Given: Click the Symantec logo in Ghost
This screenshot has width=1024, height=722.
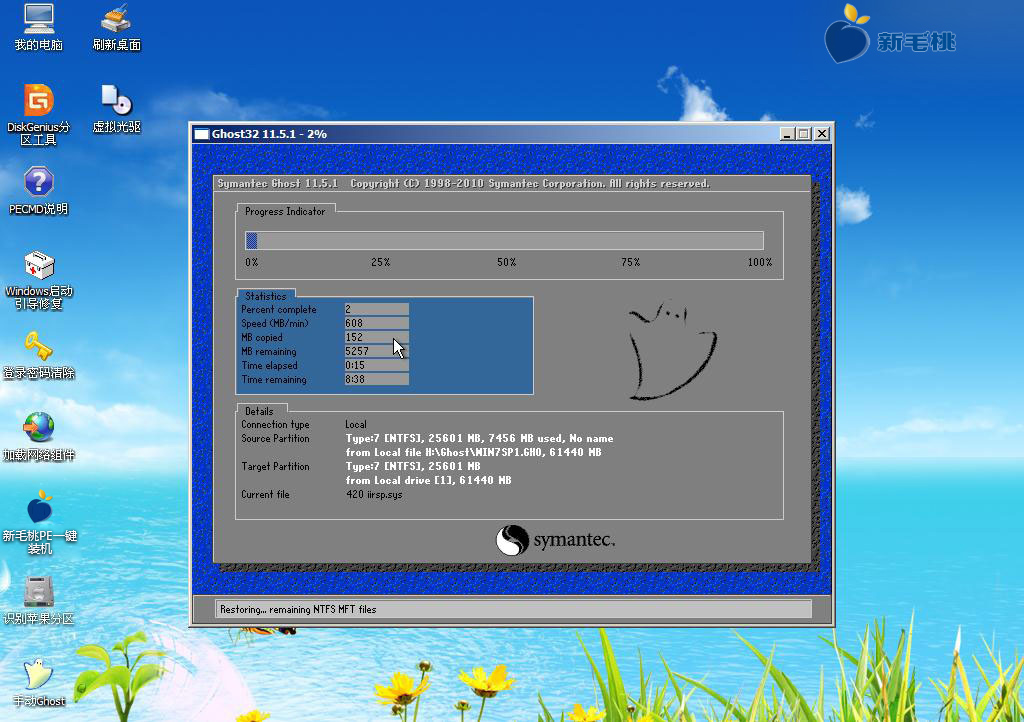Looking at the screenshot, I should [x=555, y=540].
